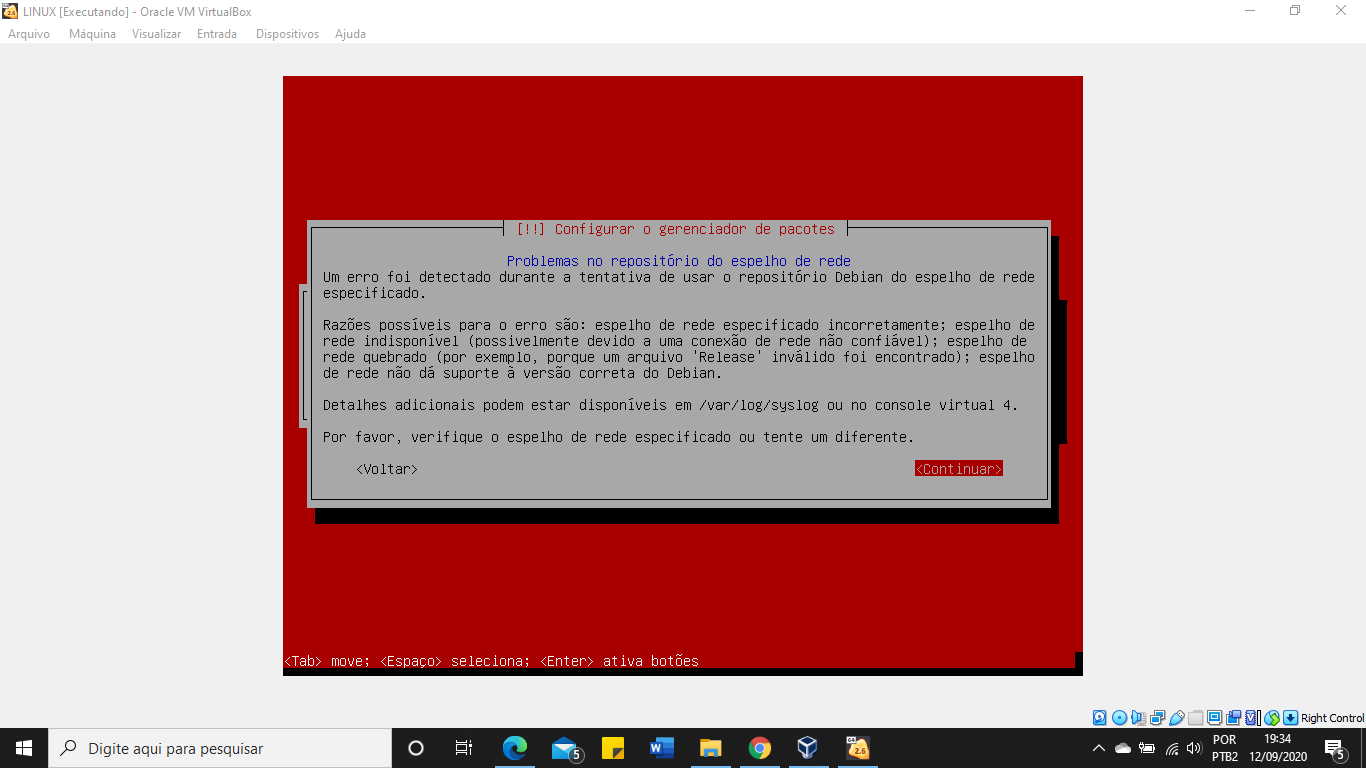Click the keyboard capture arrow icon
The image size is (1366, 768).
pos(1291,718)
